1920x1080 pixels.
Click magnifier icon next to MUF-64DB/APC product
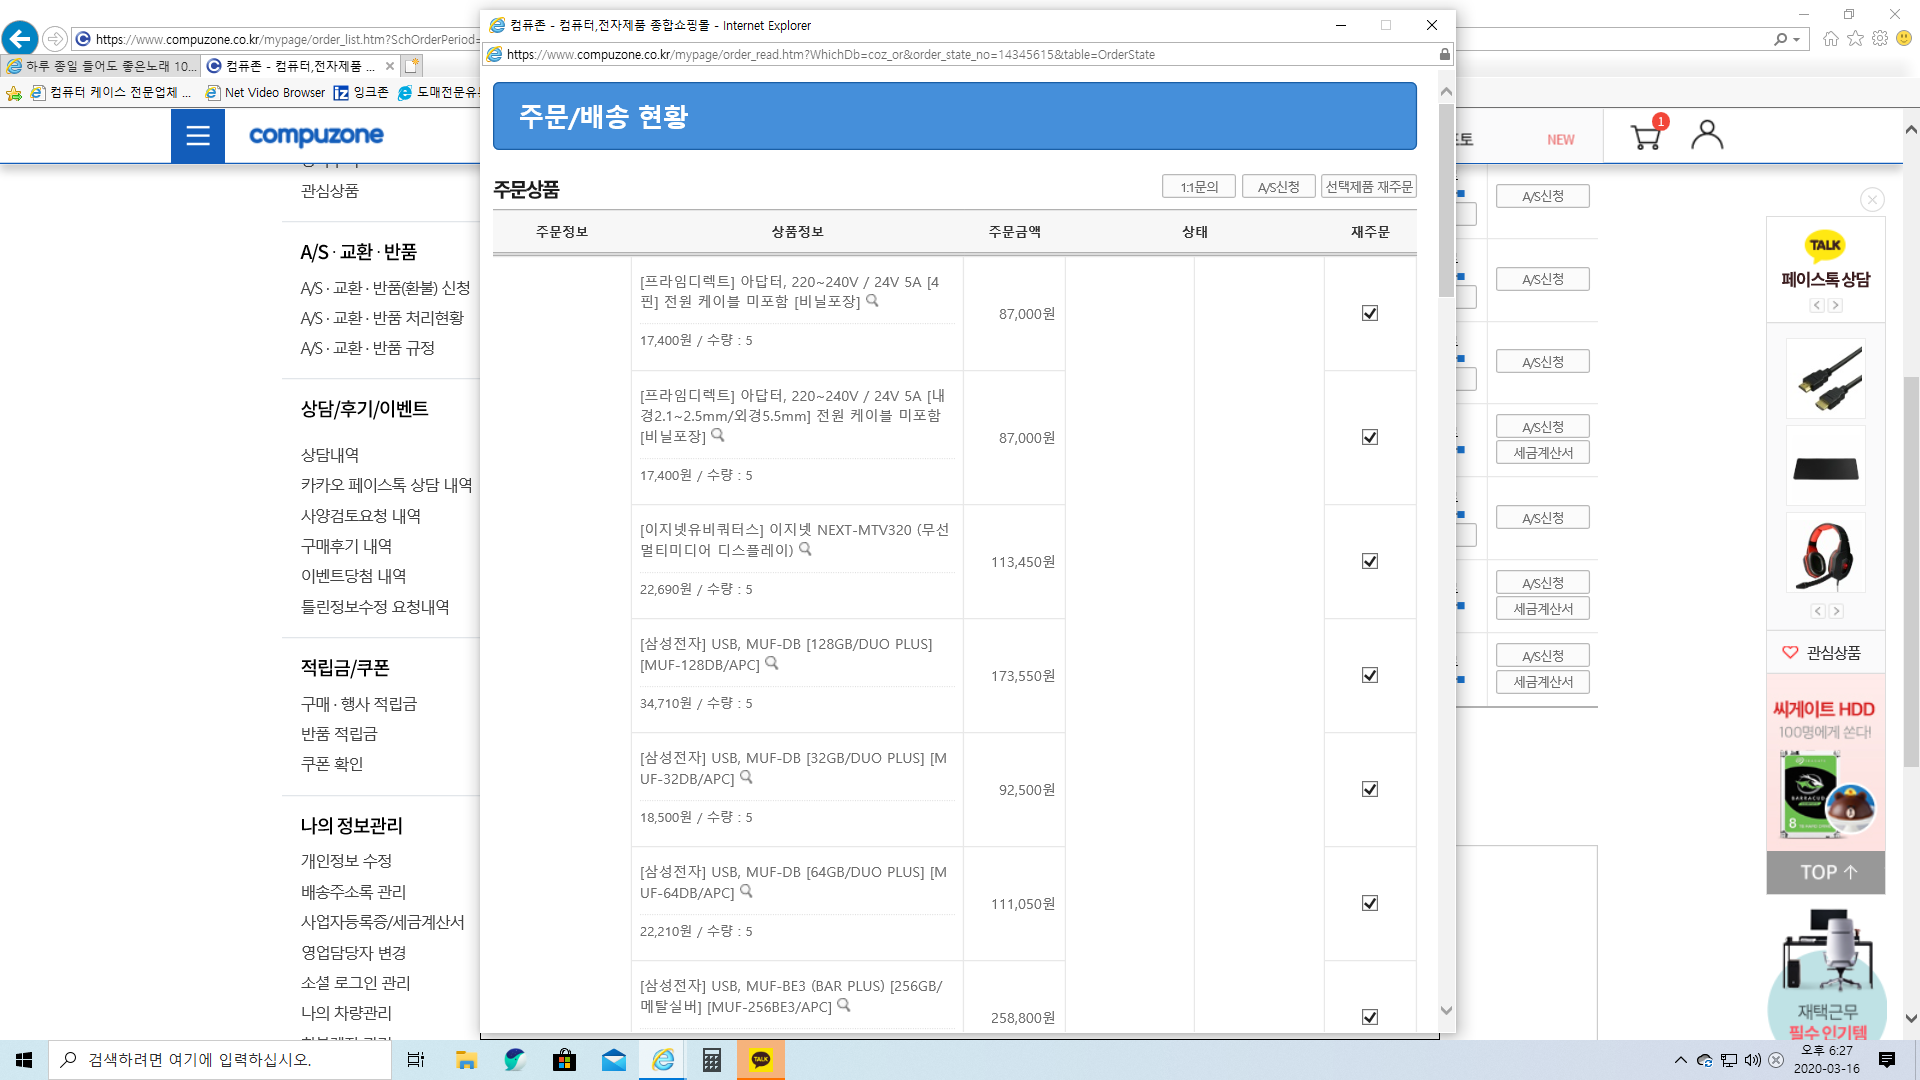(746, 891)
